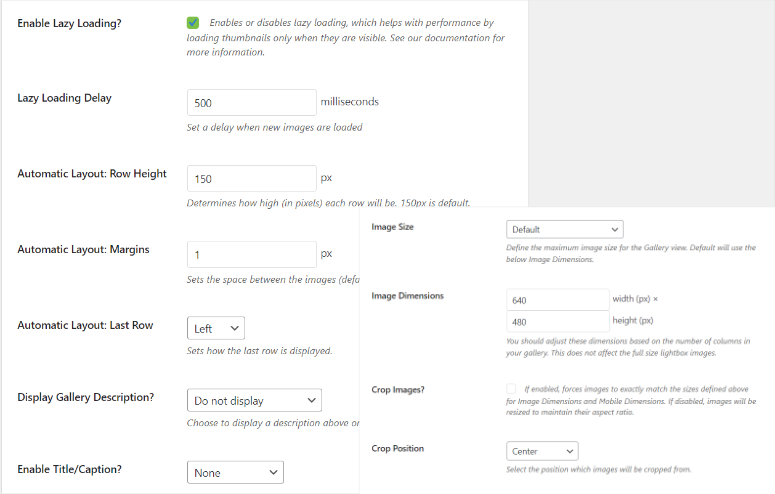Open the Display Gallery Description dropdown
This screenshot has width=775, height=494.
point(254,400)
